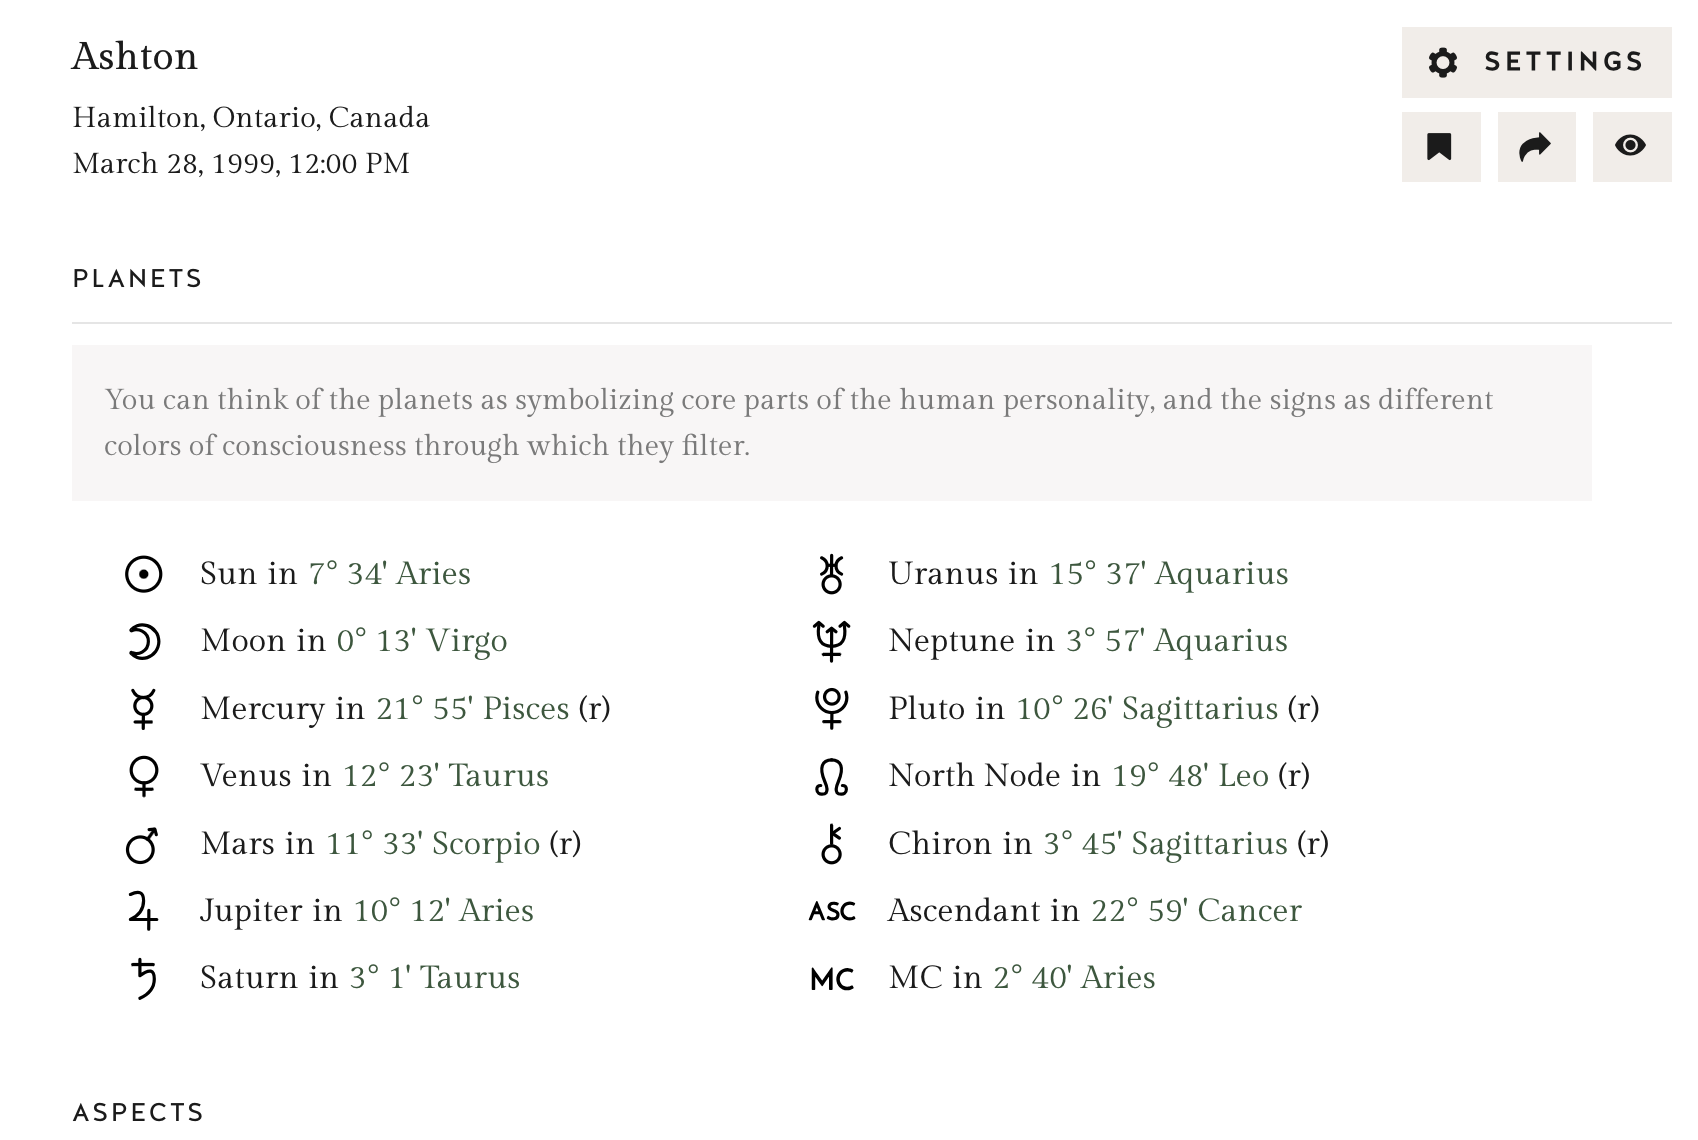Click the Planets section heading
Image resolution: width=1698 pixels, height=1140 pixels.
tap(138, 279)
